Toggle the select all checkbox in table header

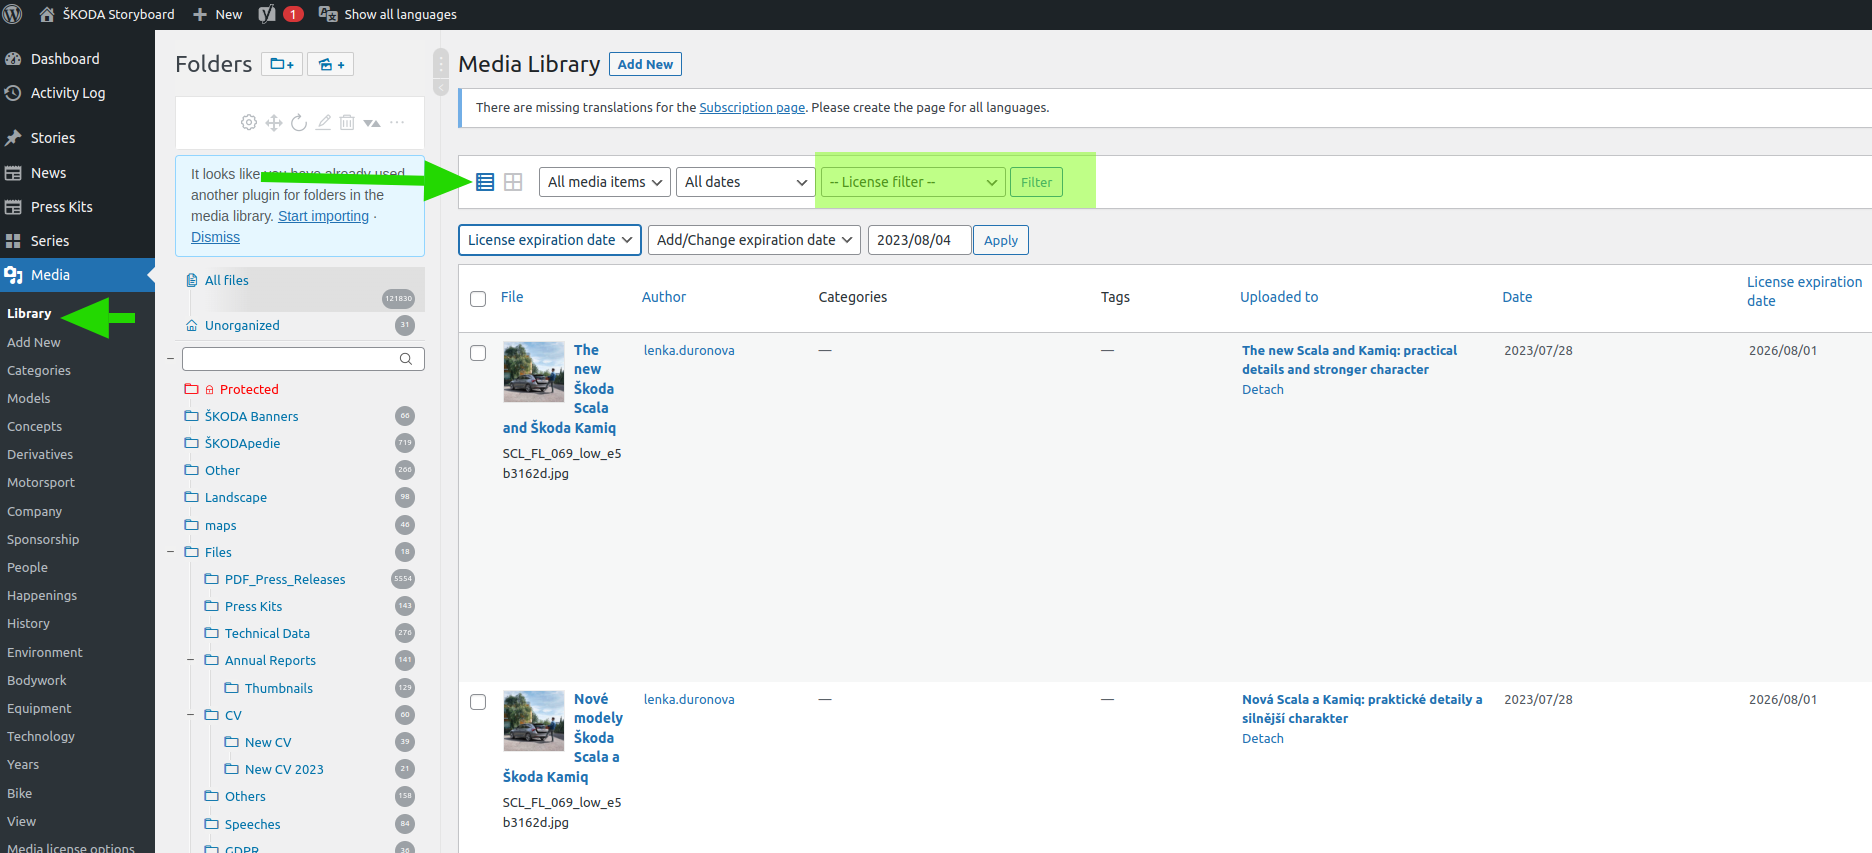[x=478, y=298]
